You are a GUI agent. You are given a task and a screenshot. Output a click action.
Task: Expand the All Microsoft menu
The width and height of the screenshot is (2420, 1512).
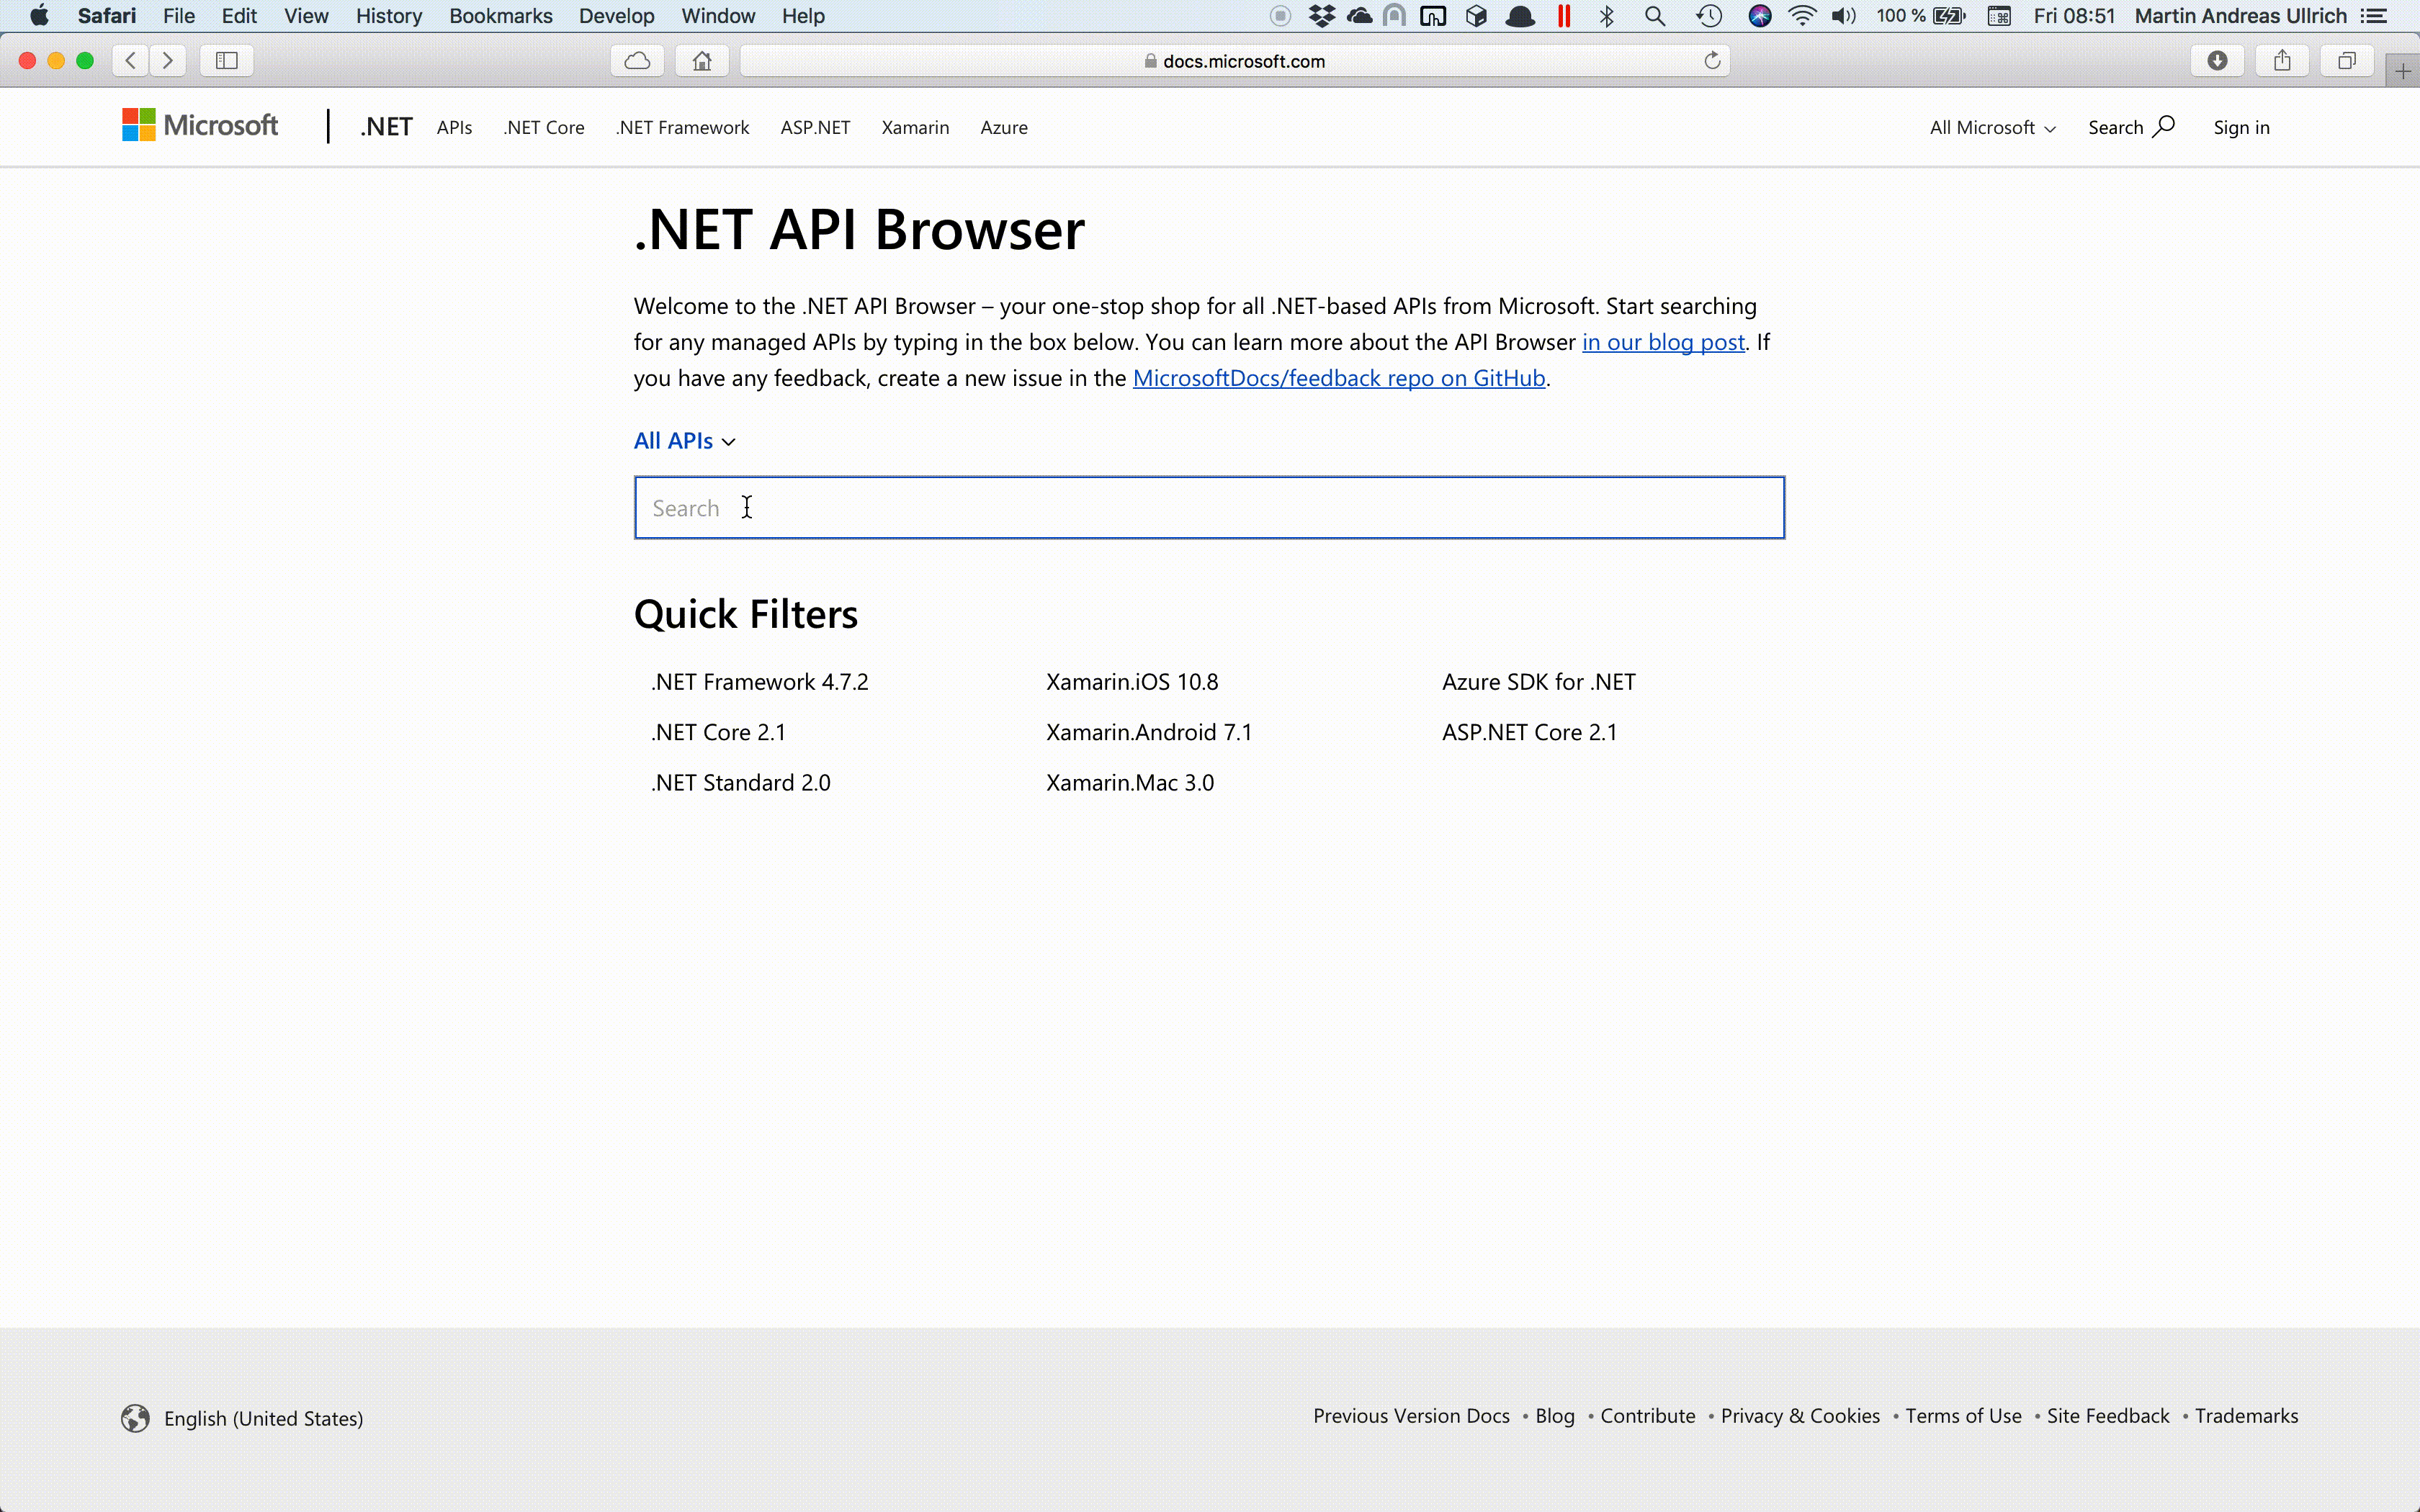tap(1992, 128)
